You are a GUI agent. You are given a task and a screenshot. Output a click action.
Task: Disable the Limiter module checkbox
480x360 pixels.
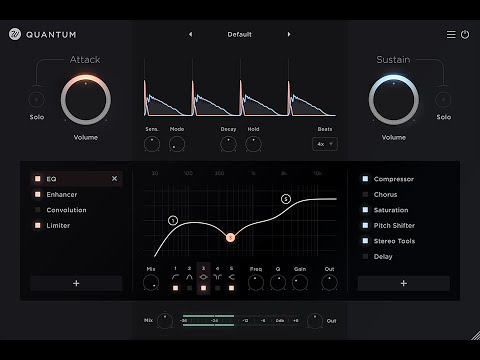[38, 225]
